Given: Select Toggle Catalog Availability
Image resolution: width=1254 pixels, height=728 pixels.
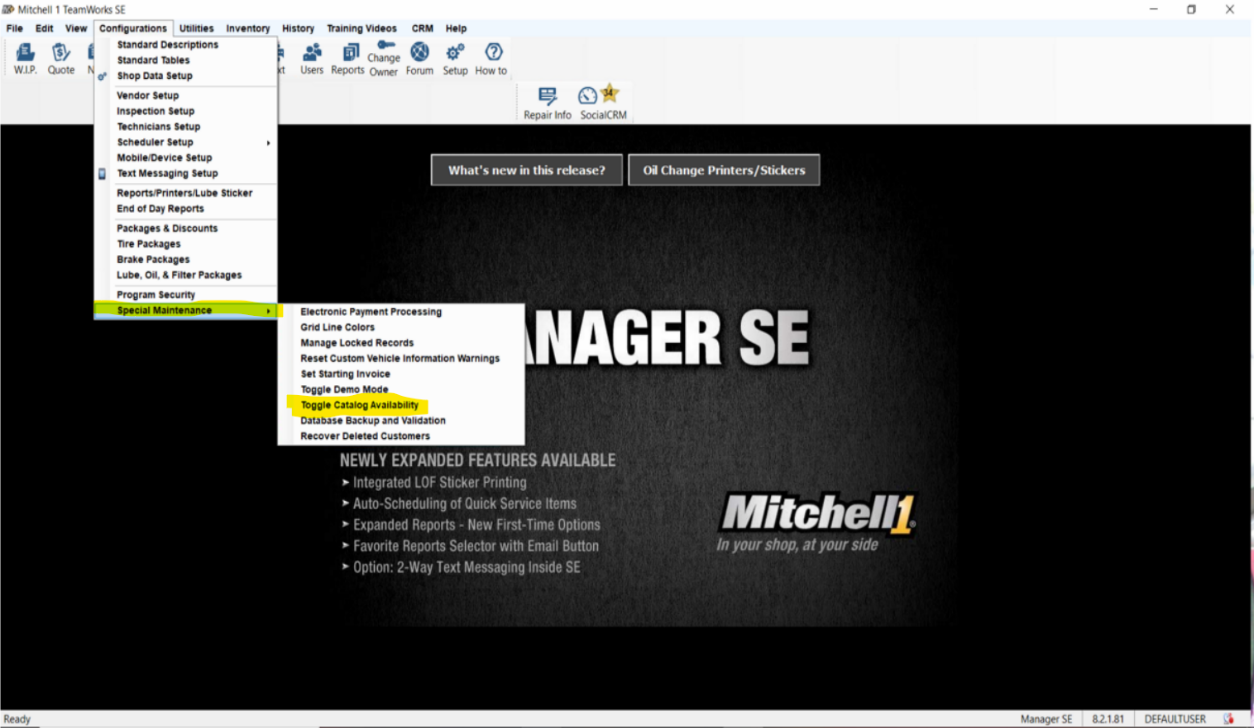Looking at the screenshot, I should [359, 405].
